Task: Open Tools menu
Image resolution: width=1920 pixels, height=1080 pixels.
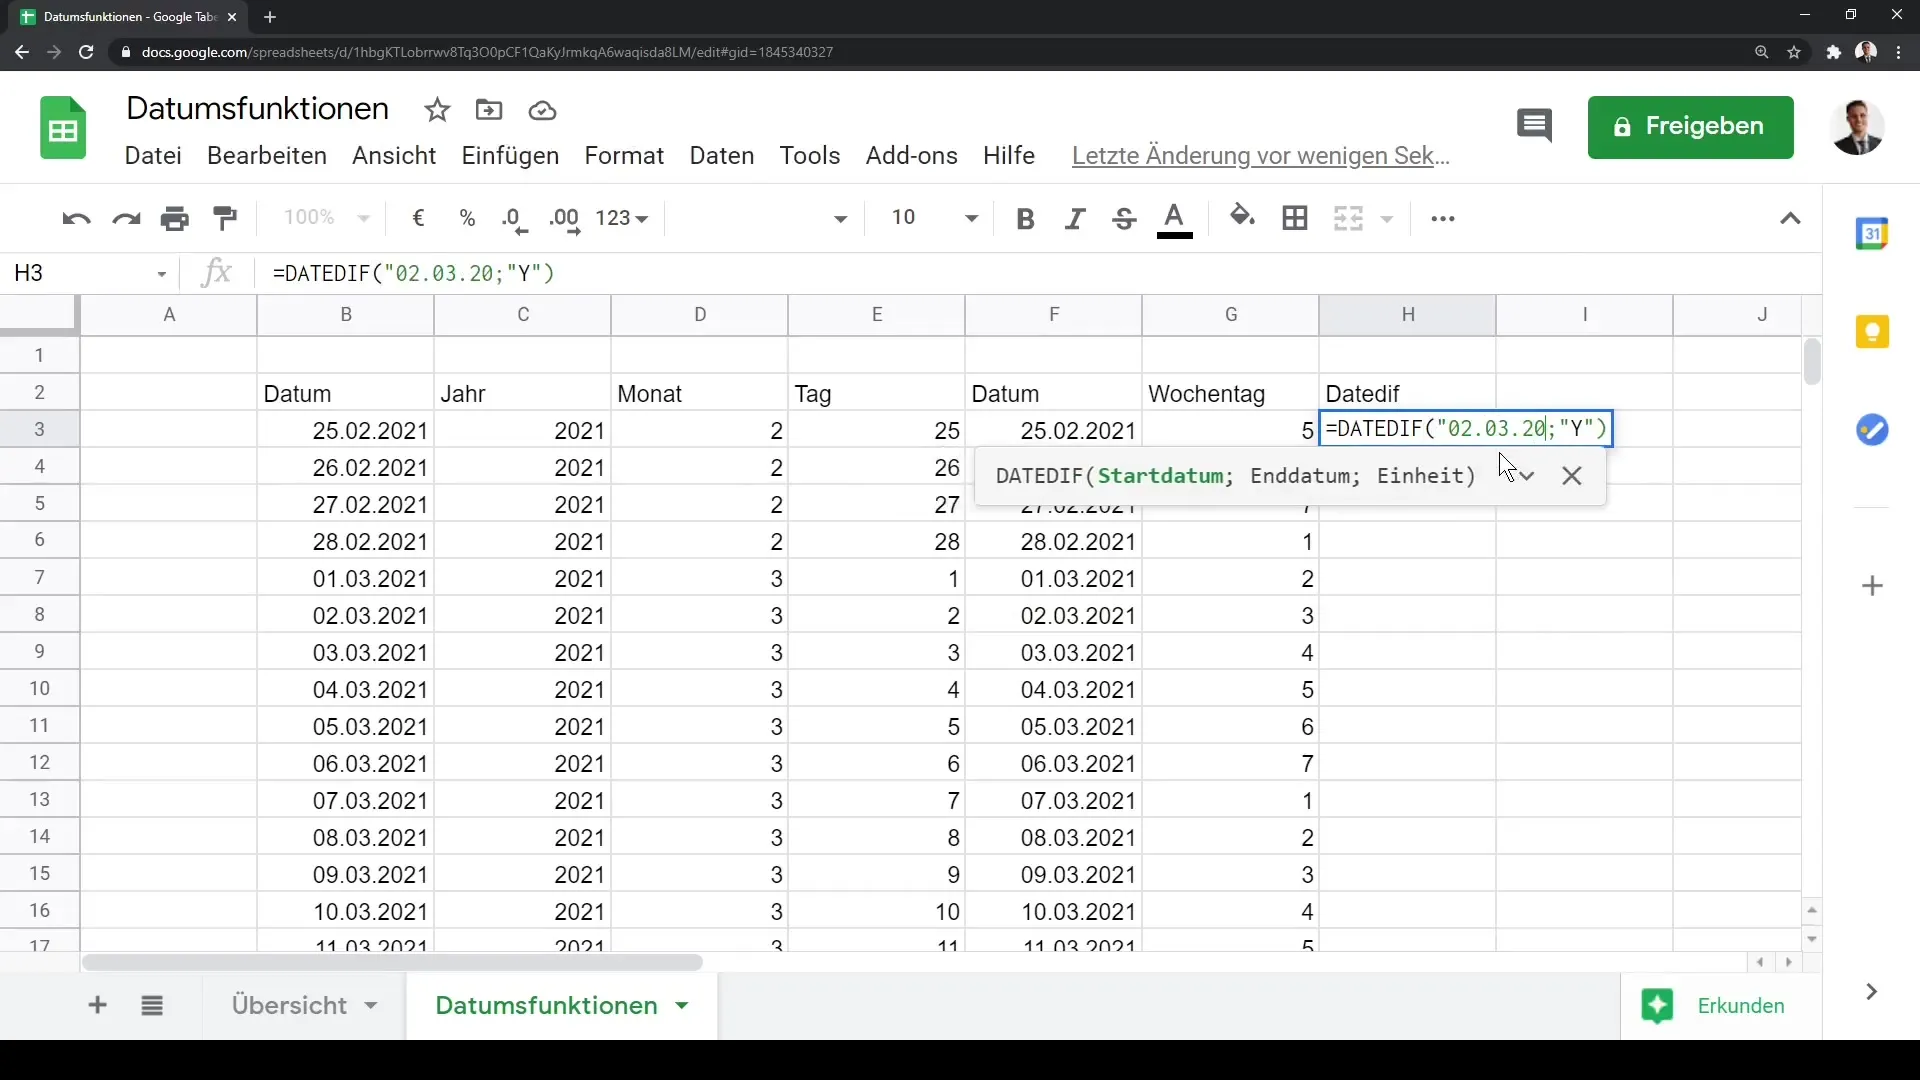Action: [810, 156]
